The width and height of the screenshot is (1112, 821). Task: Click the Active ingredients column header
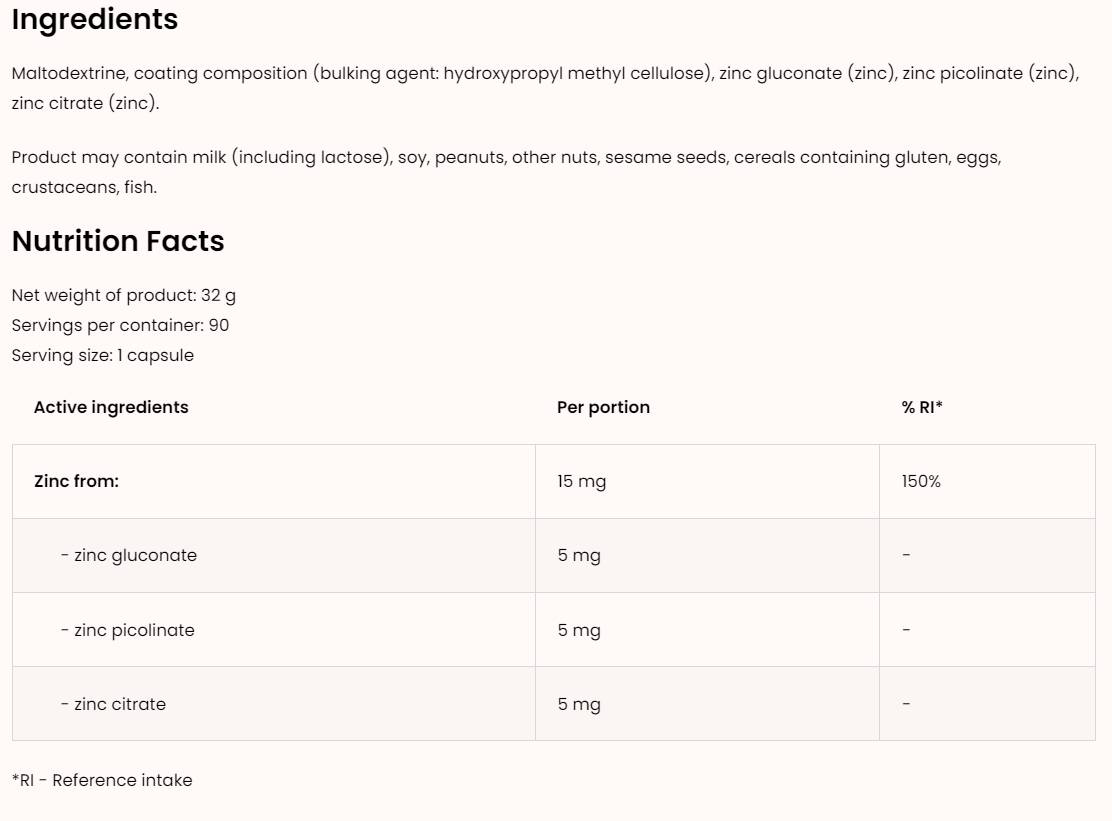click(111, 407)
